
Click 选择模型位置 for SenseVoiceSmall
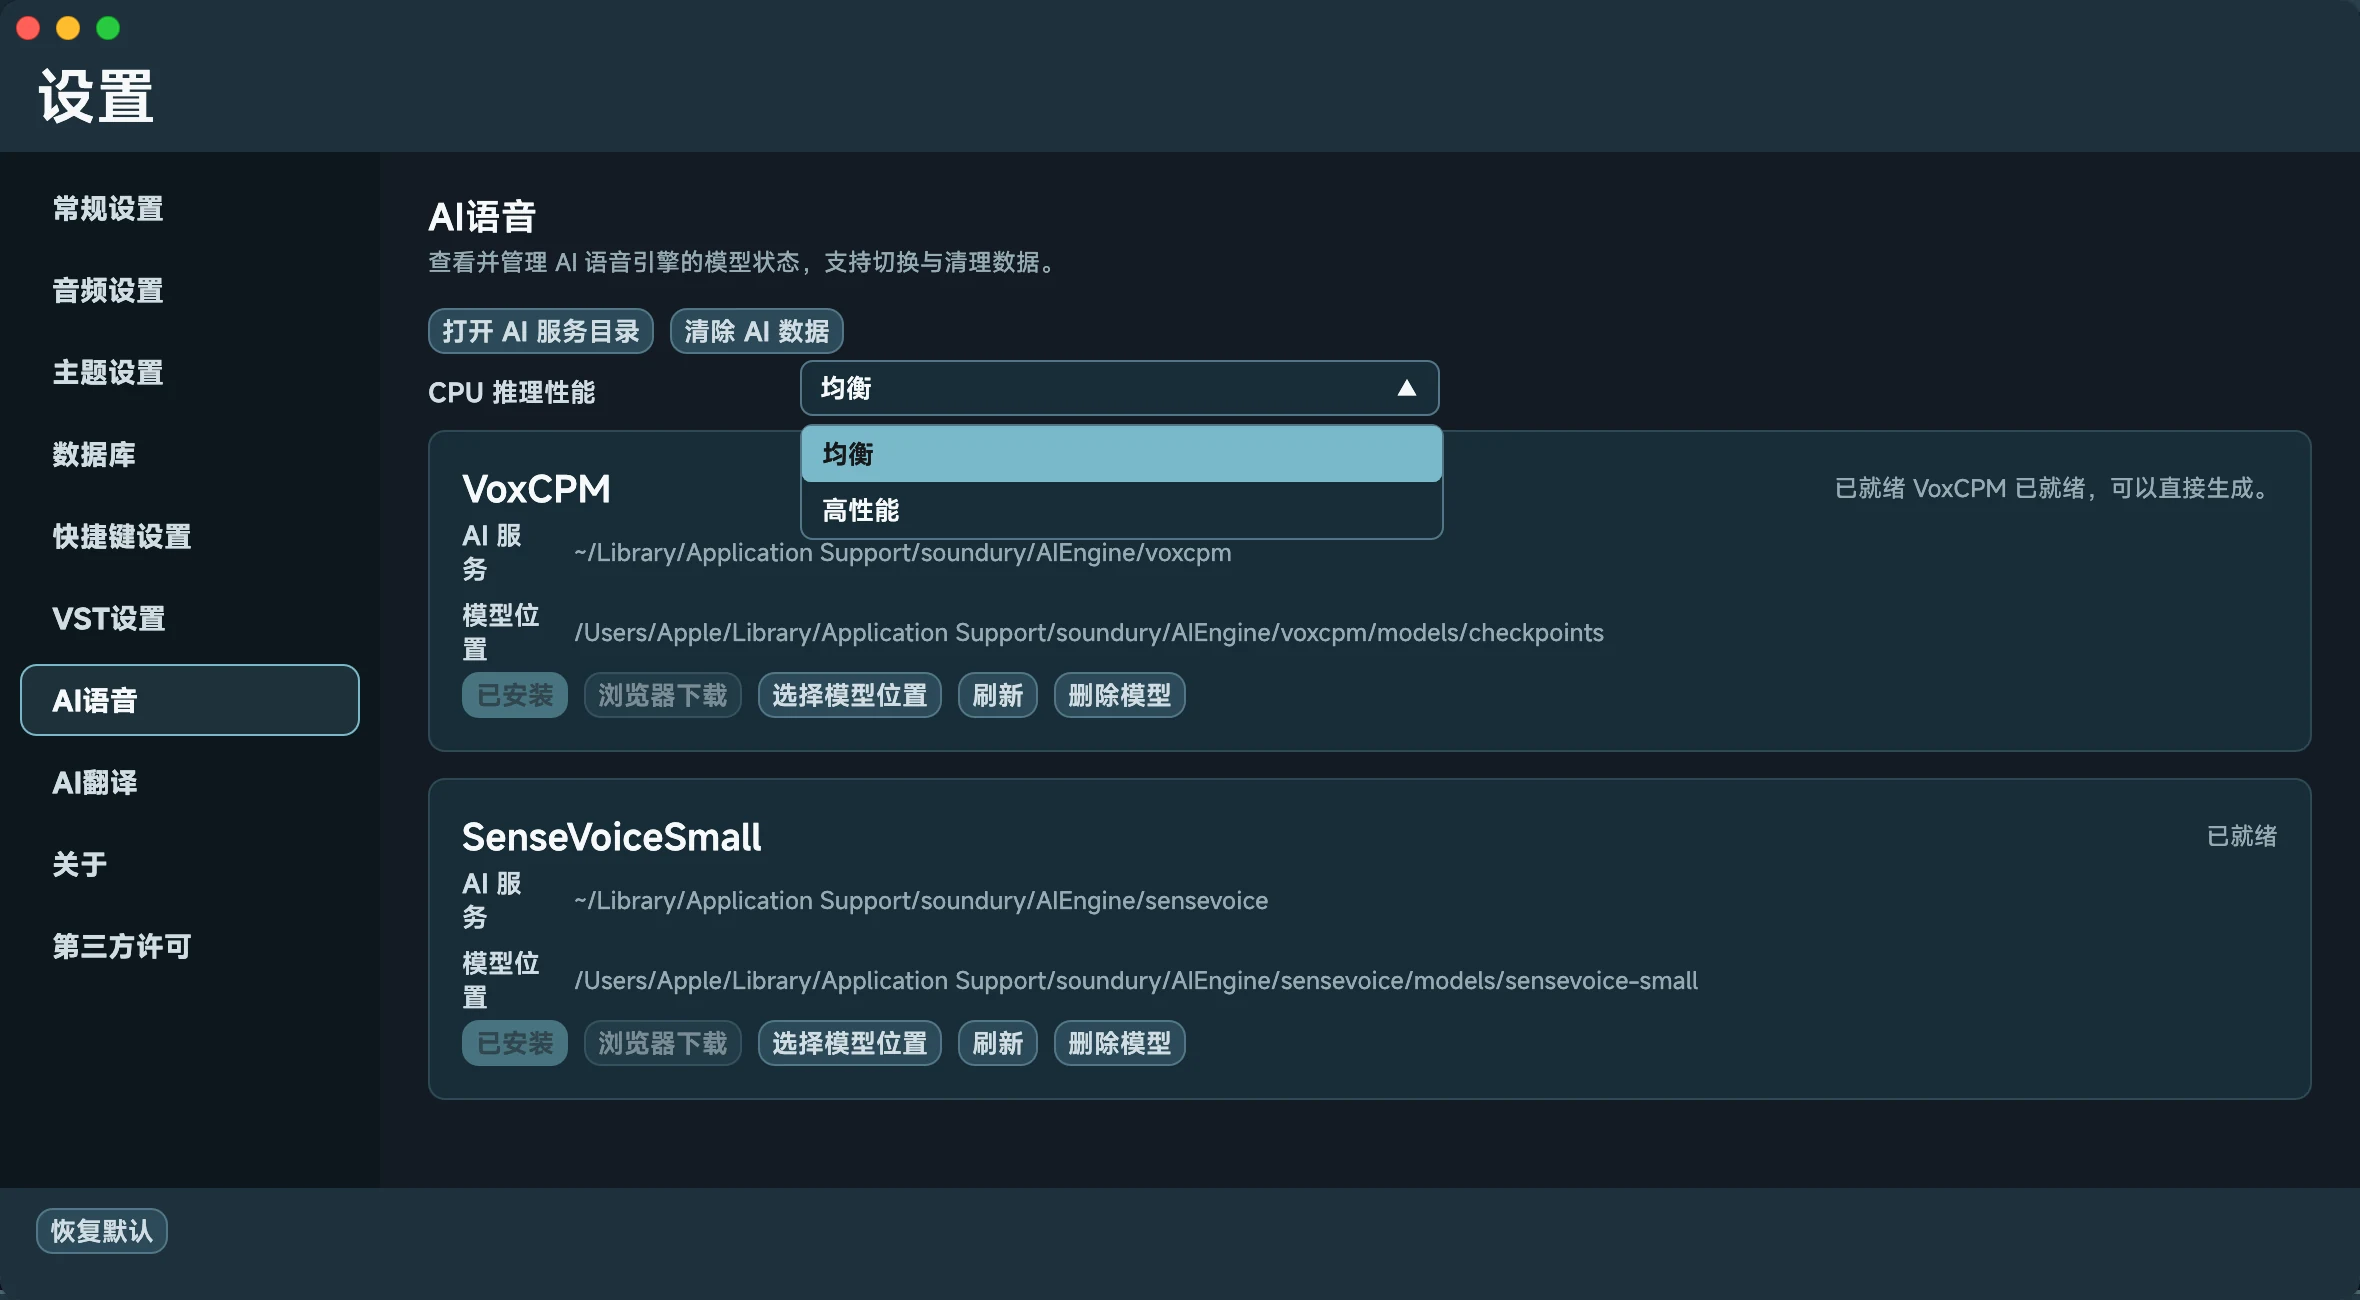[x=849, y=1043]
